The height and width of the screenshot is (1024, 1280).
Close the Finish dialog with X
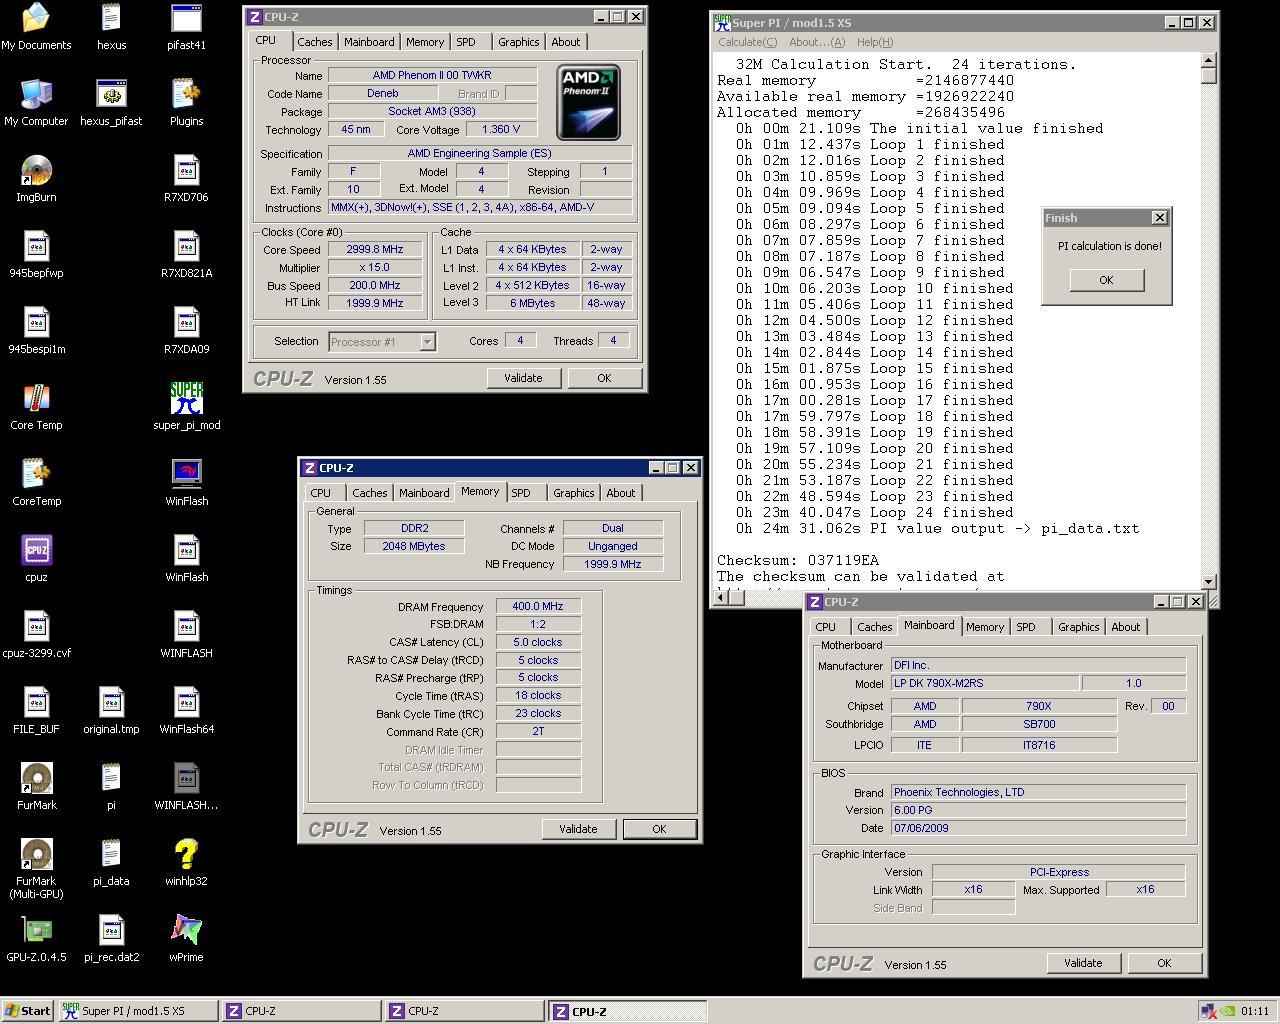(1159, 218)
